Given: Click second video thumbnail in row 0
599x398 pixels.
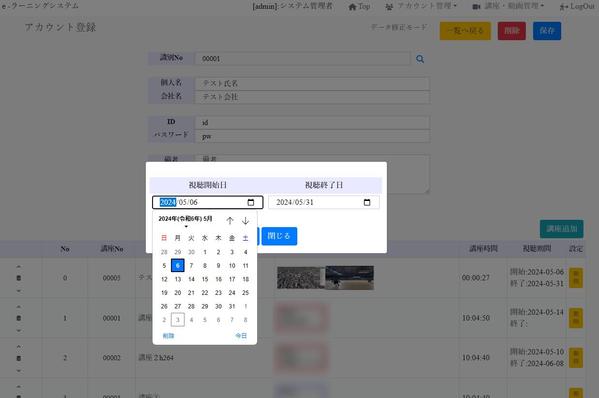Looking at the screenshot, I should coord(350,278).
